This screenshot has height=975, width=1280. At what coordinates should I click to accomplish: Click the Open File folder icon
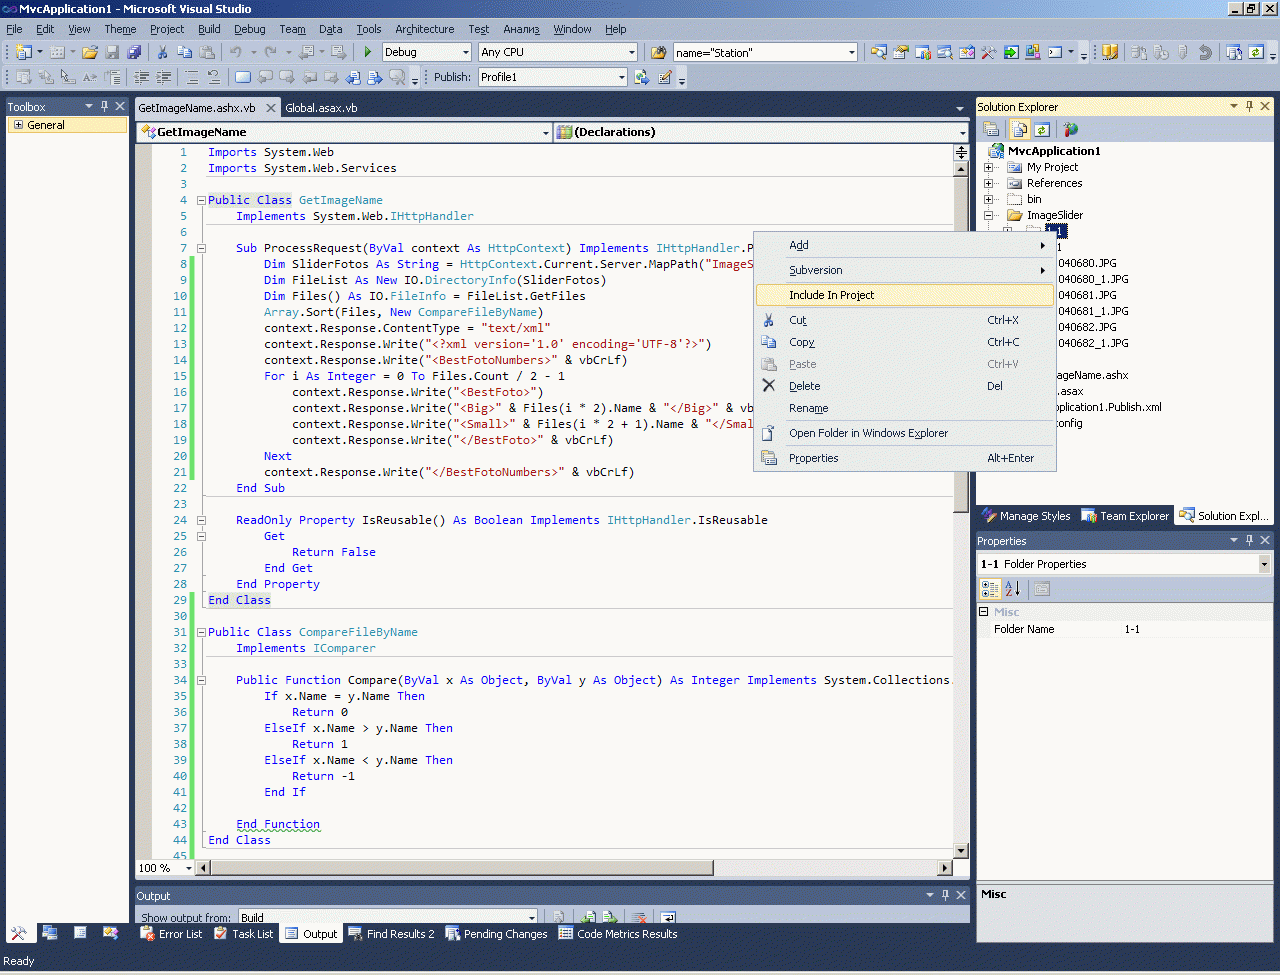tap(90, 52)
